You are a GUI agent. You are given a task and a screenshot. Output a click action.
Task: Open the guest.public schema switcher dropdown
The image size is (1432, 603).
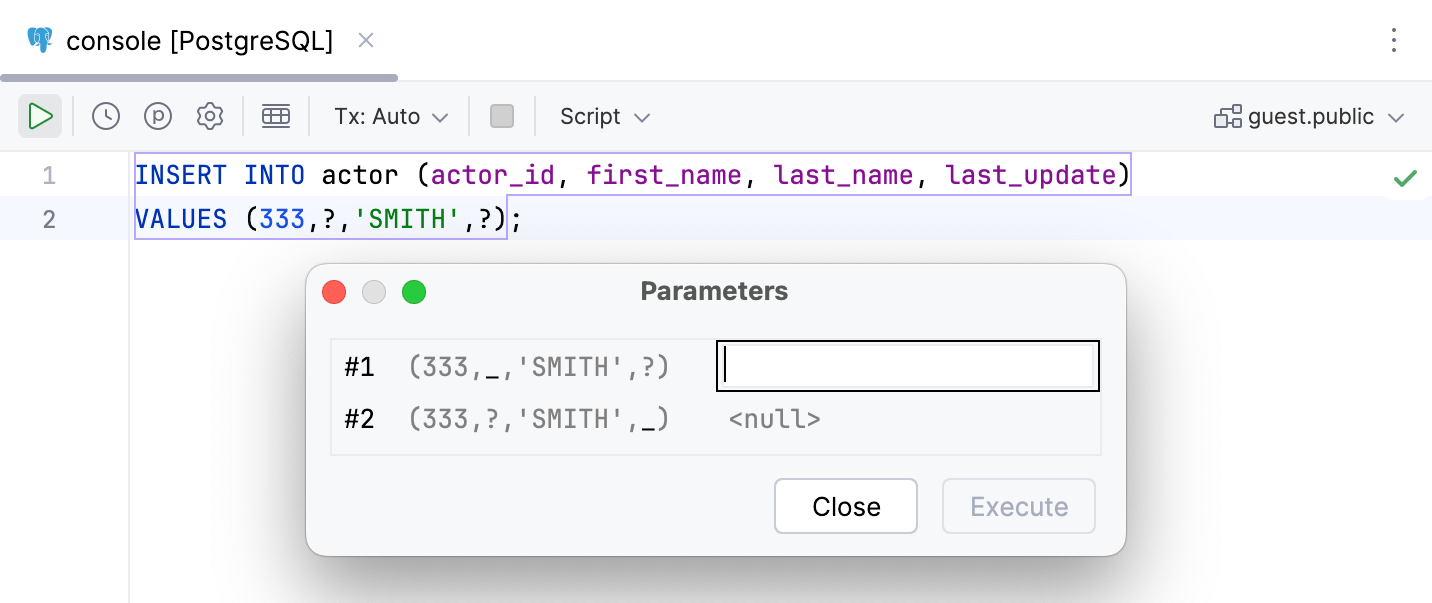pyautogui.click(x=1310, y=116)
